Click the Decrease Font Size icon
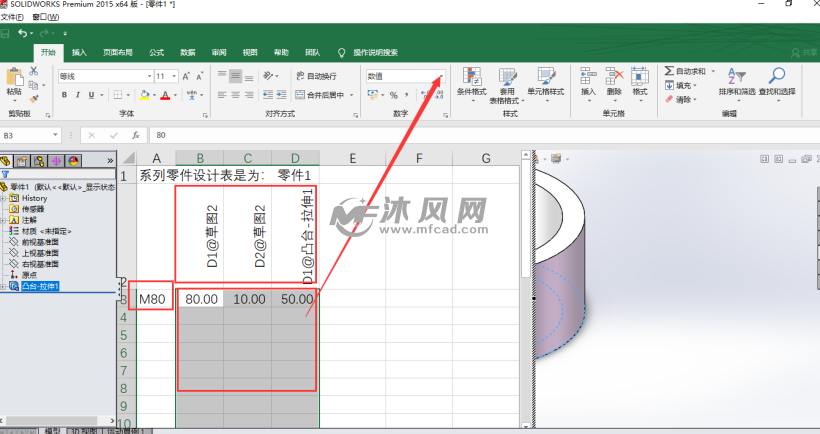The height and width of the screenshot is (434, 820). click(199, 76)
